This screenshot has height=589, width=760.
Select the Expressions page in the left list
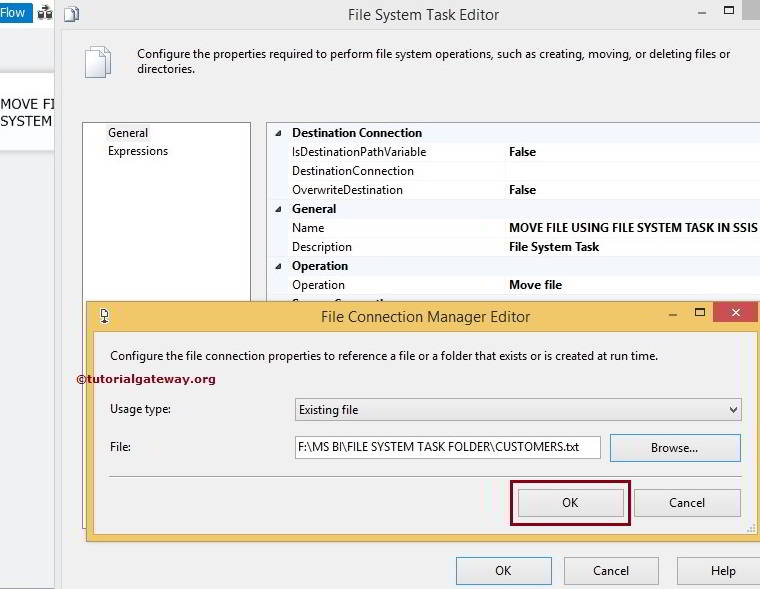[138, 151]
